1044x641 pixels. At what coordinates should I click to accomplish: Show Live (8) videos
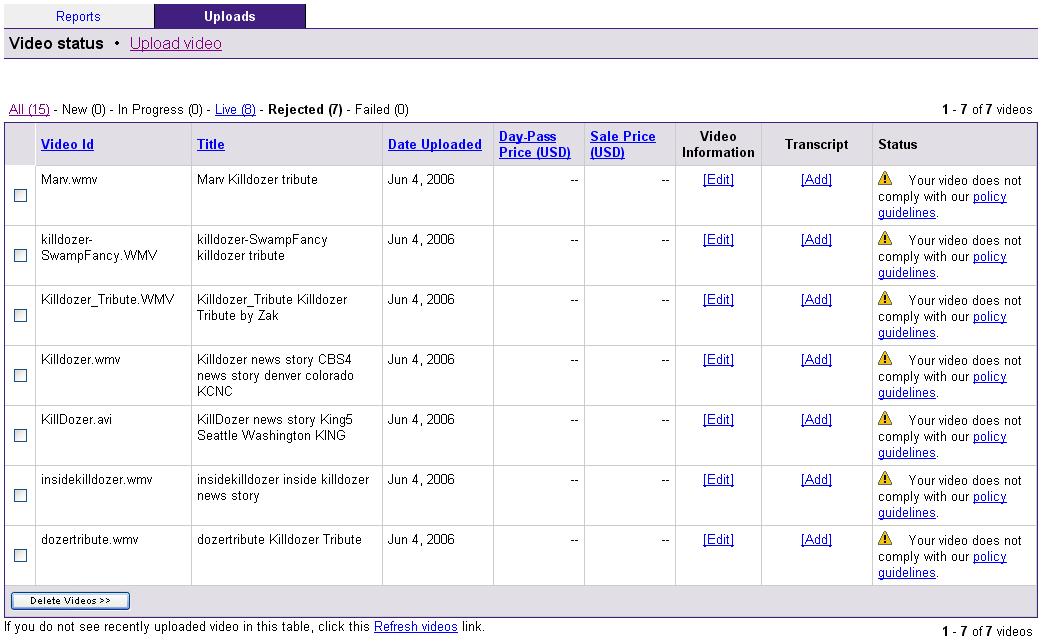click(x=235, y=110)
